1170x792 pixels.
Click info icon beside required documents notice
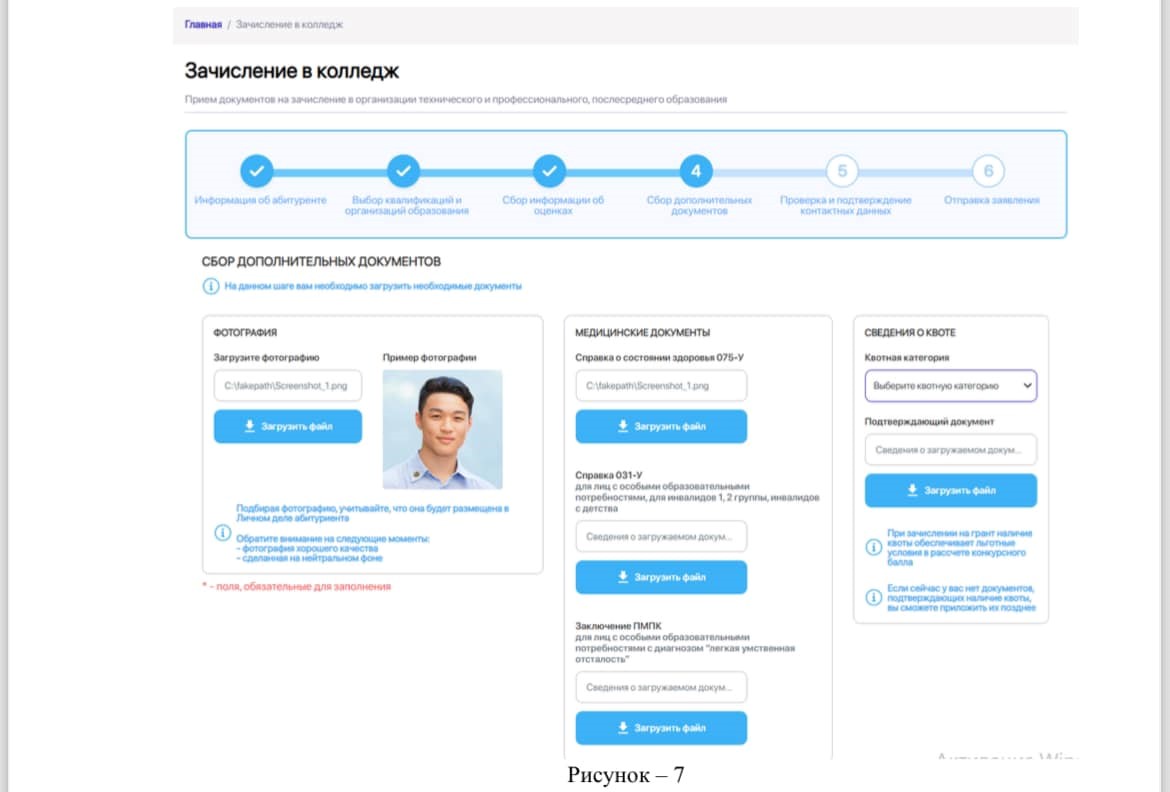[211, 286]
